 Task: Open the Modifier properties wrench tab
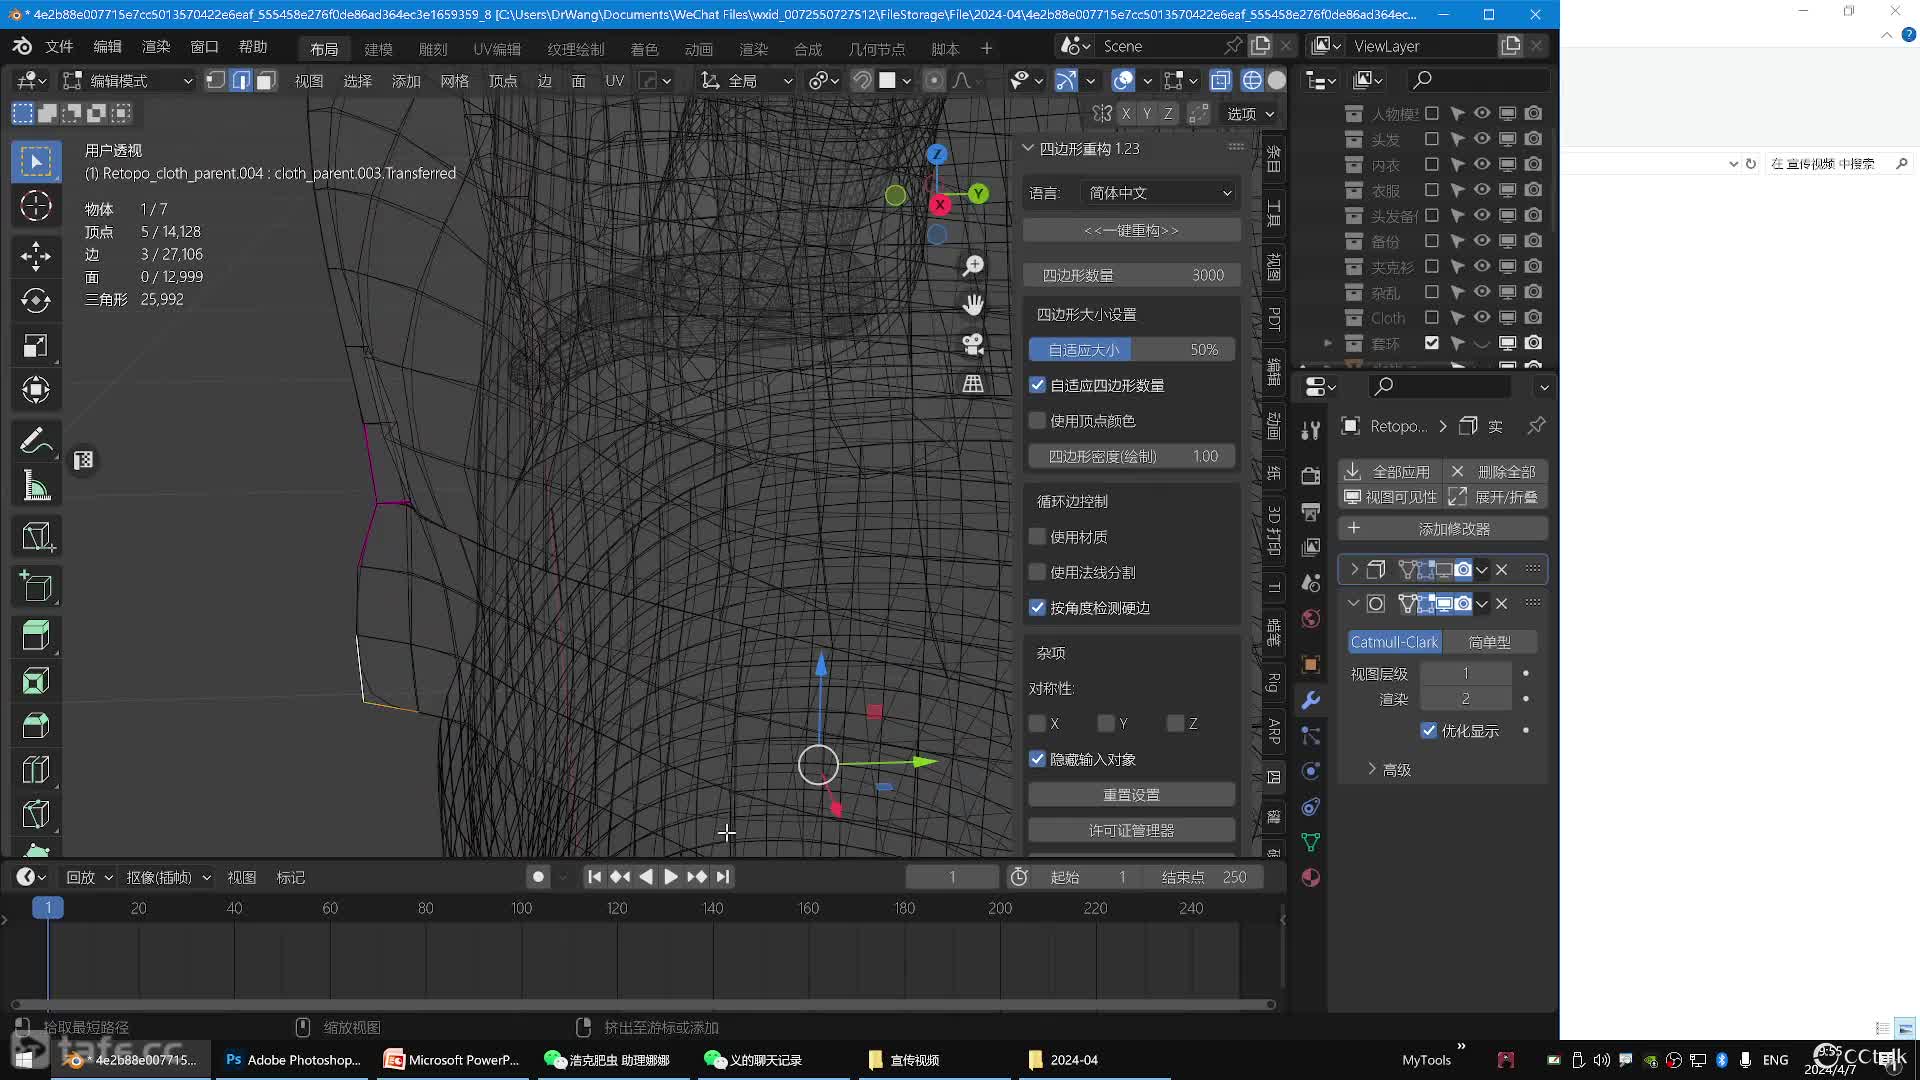coord(1311,701)
